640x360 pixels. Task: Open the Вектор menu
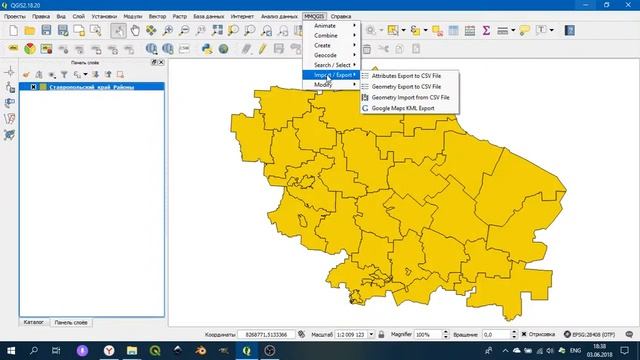point(157,16)
